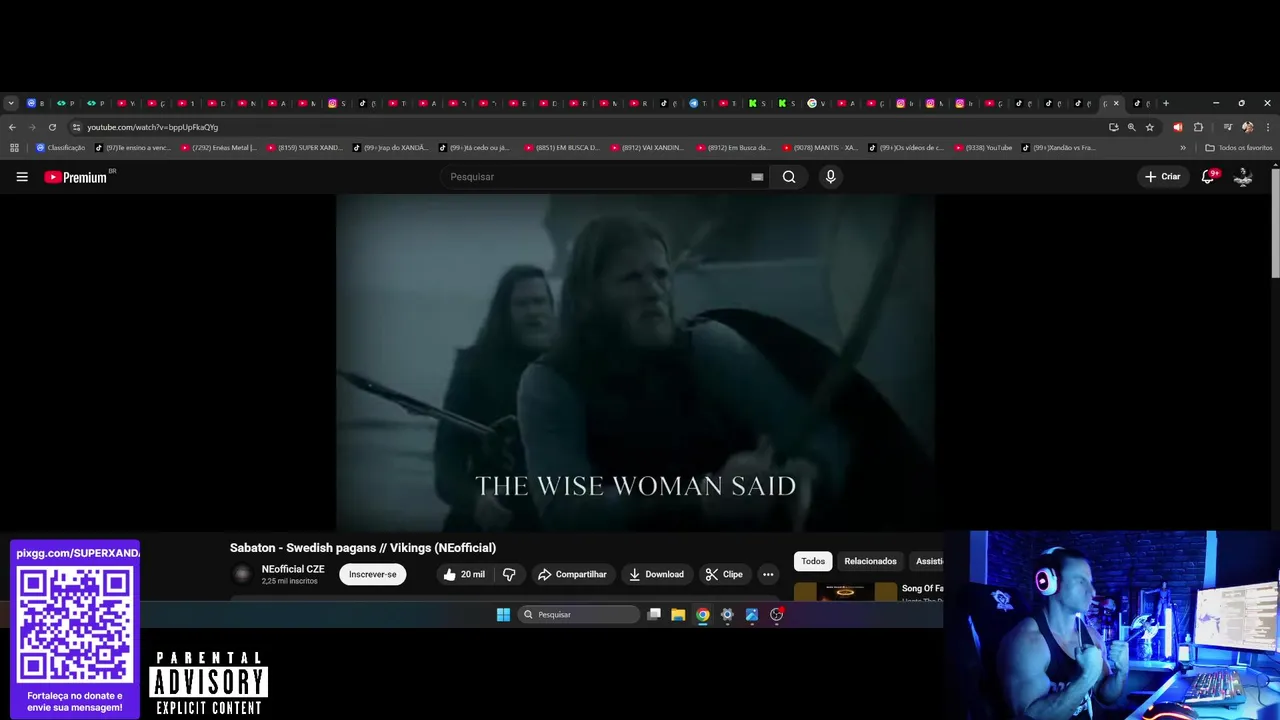Click the youtube.com address bar URL
The height and width of the screenshot is (720, 1280).
click(152, 127)
